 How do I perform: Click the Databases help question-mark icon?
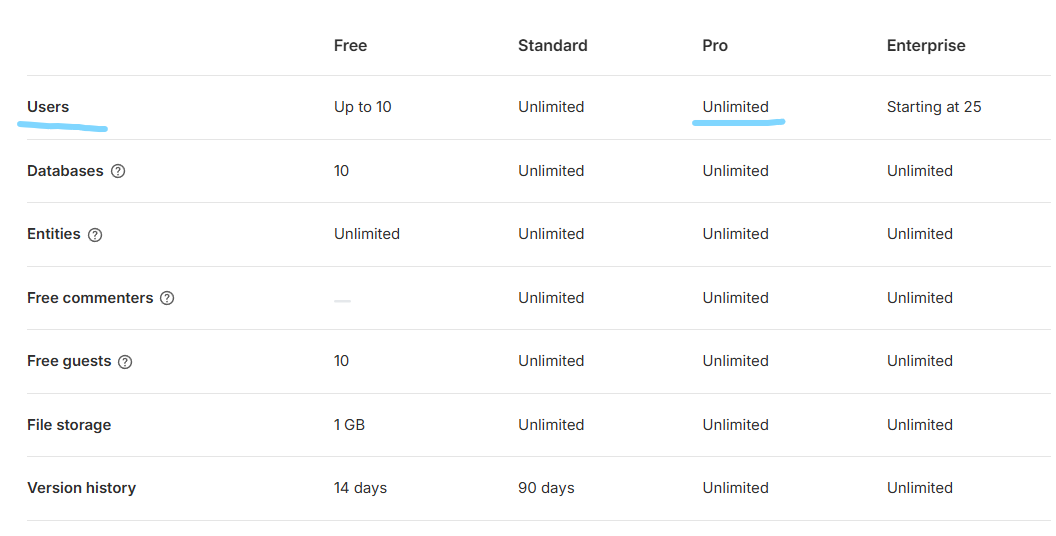click(x=118, y=171)
